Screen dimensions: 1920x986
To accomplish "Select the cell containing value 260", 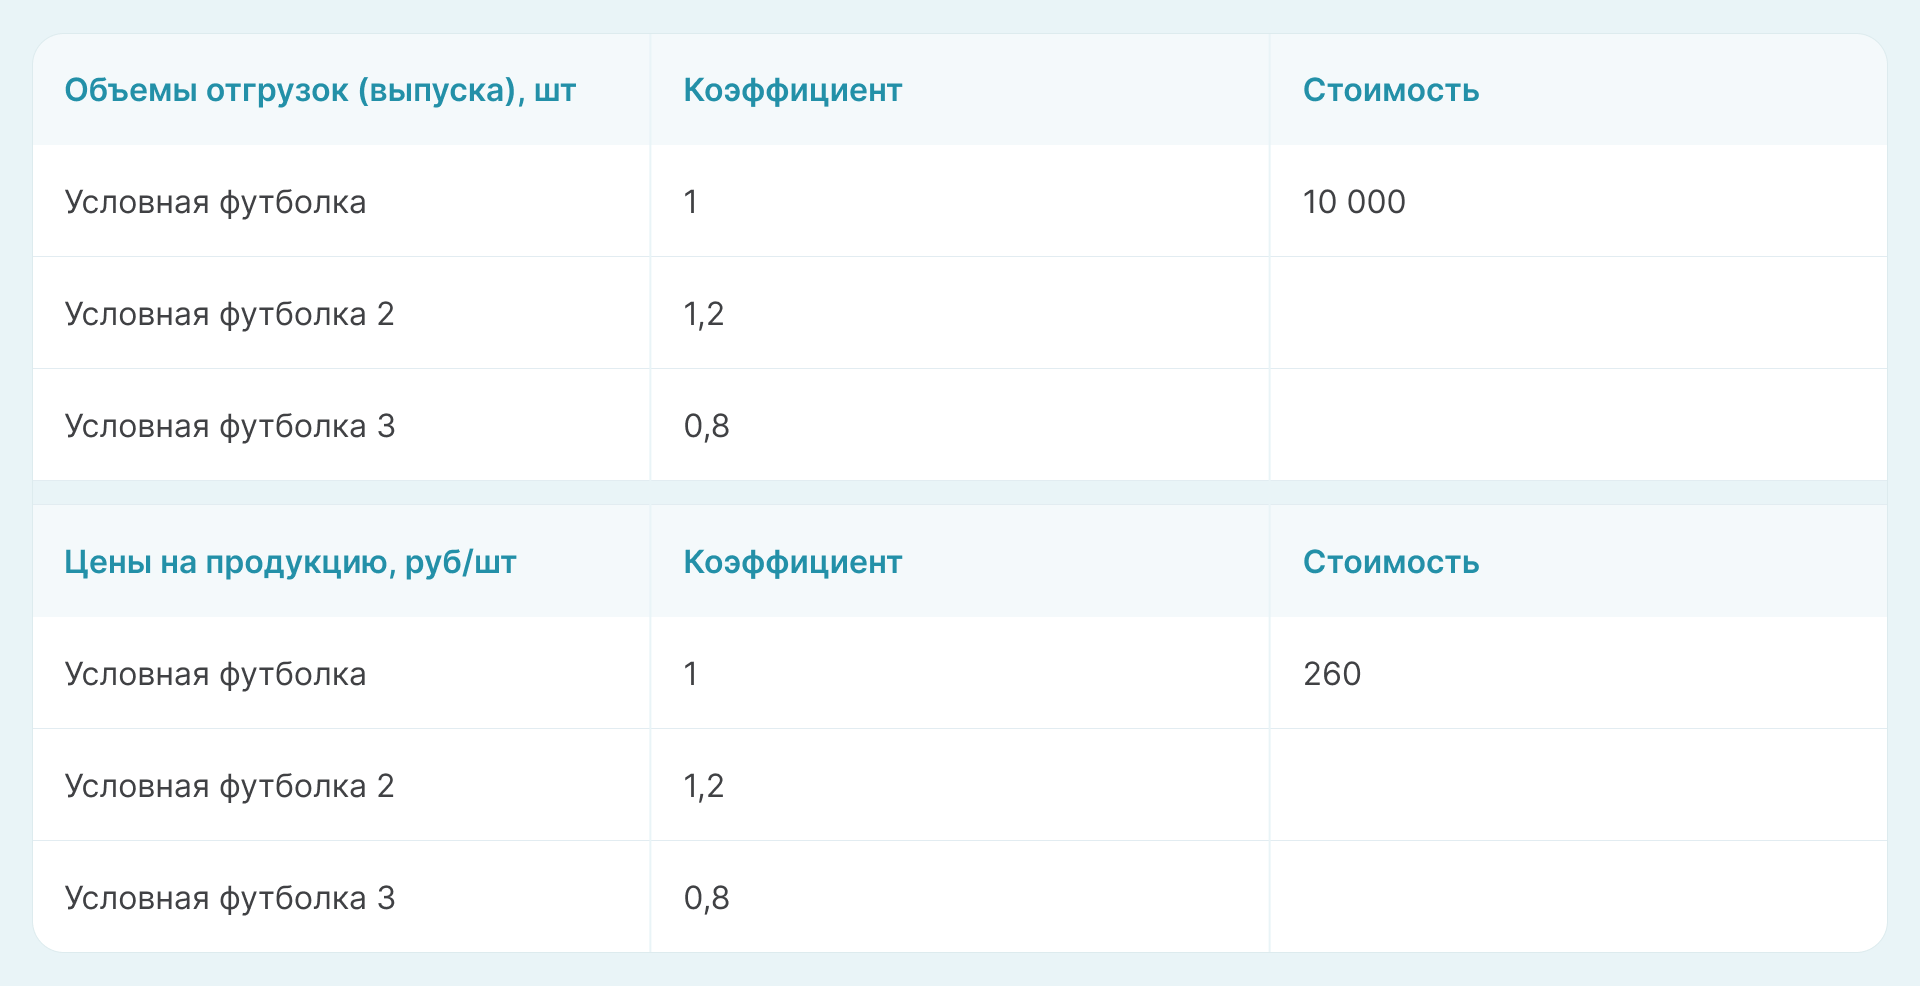I will click(x=1332, y=675).
